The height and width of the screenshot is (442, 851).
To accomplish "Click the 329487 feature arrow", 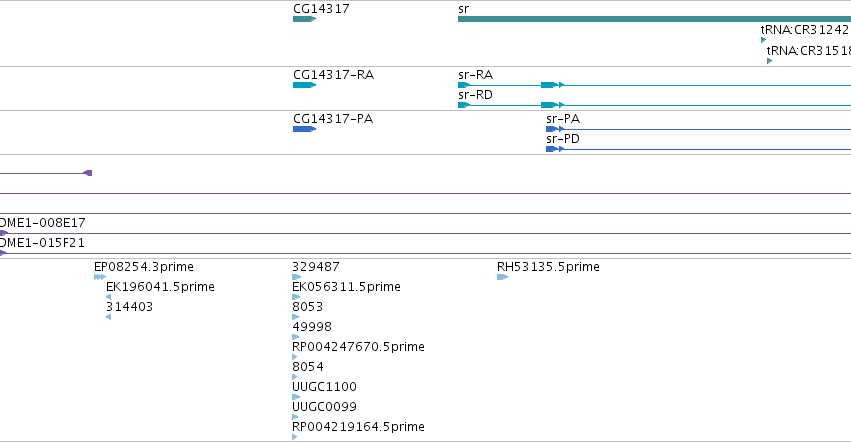I will pos(296,277).
